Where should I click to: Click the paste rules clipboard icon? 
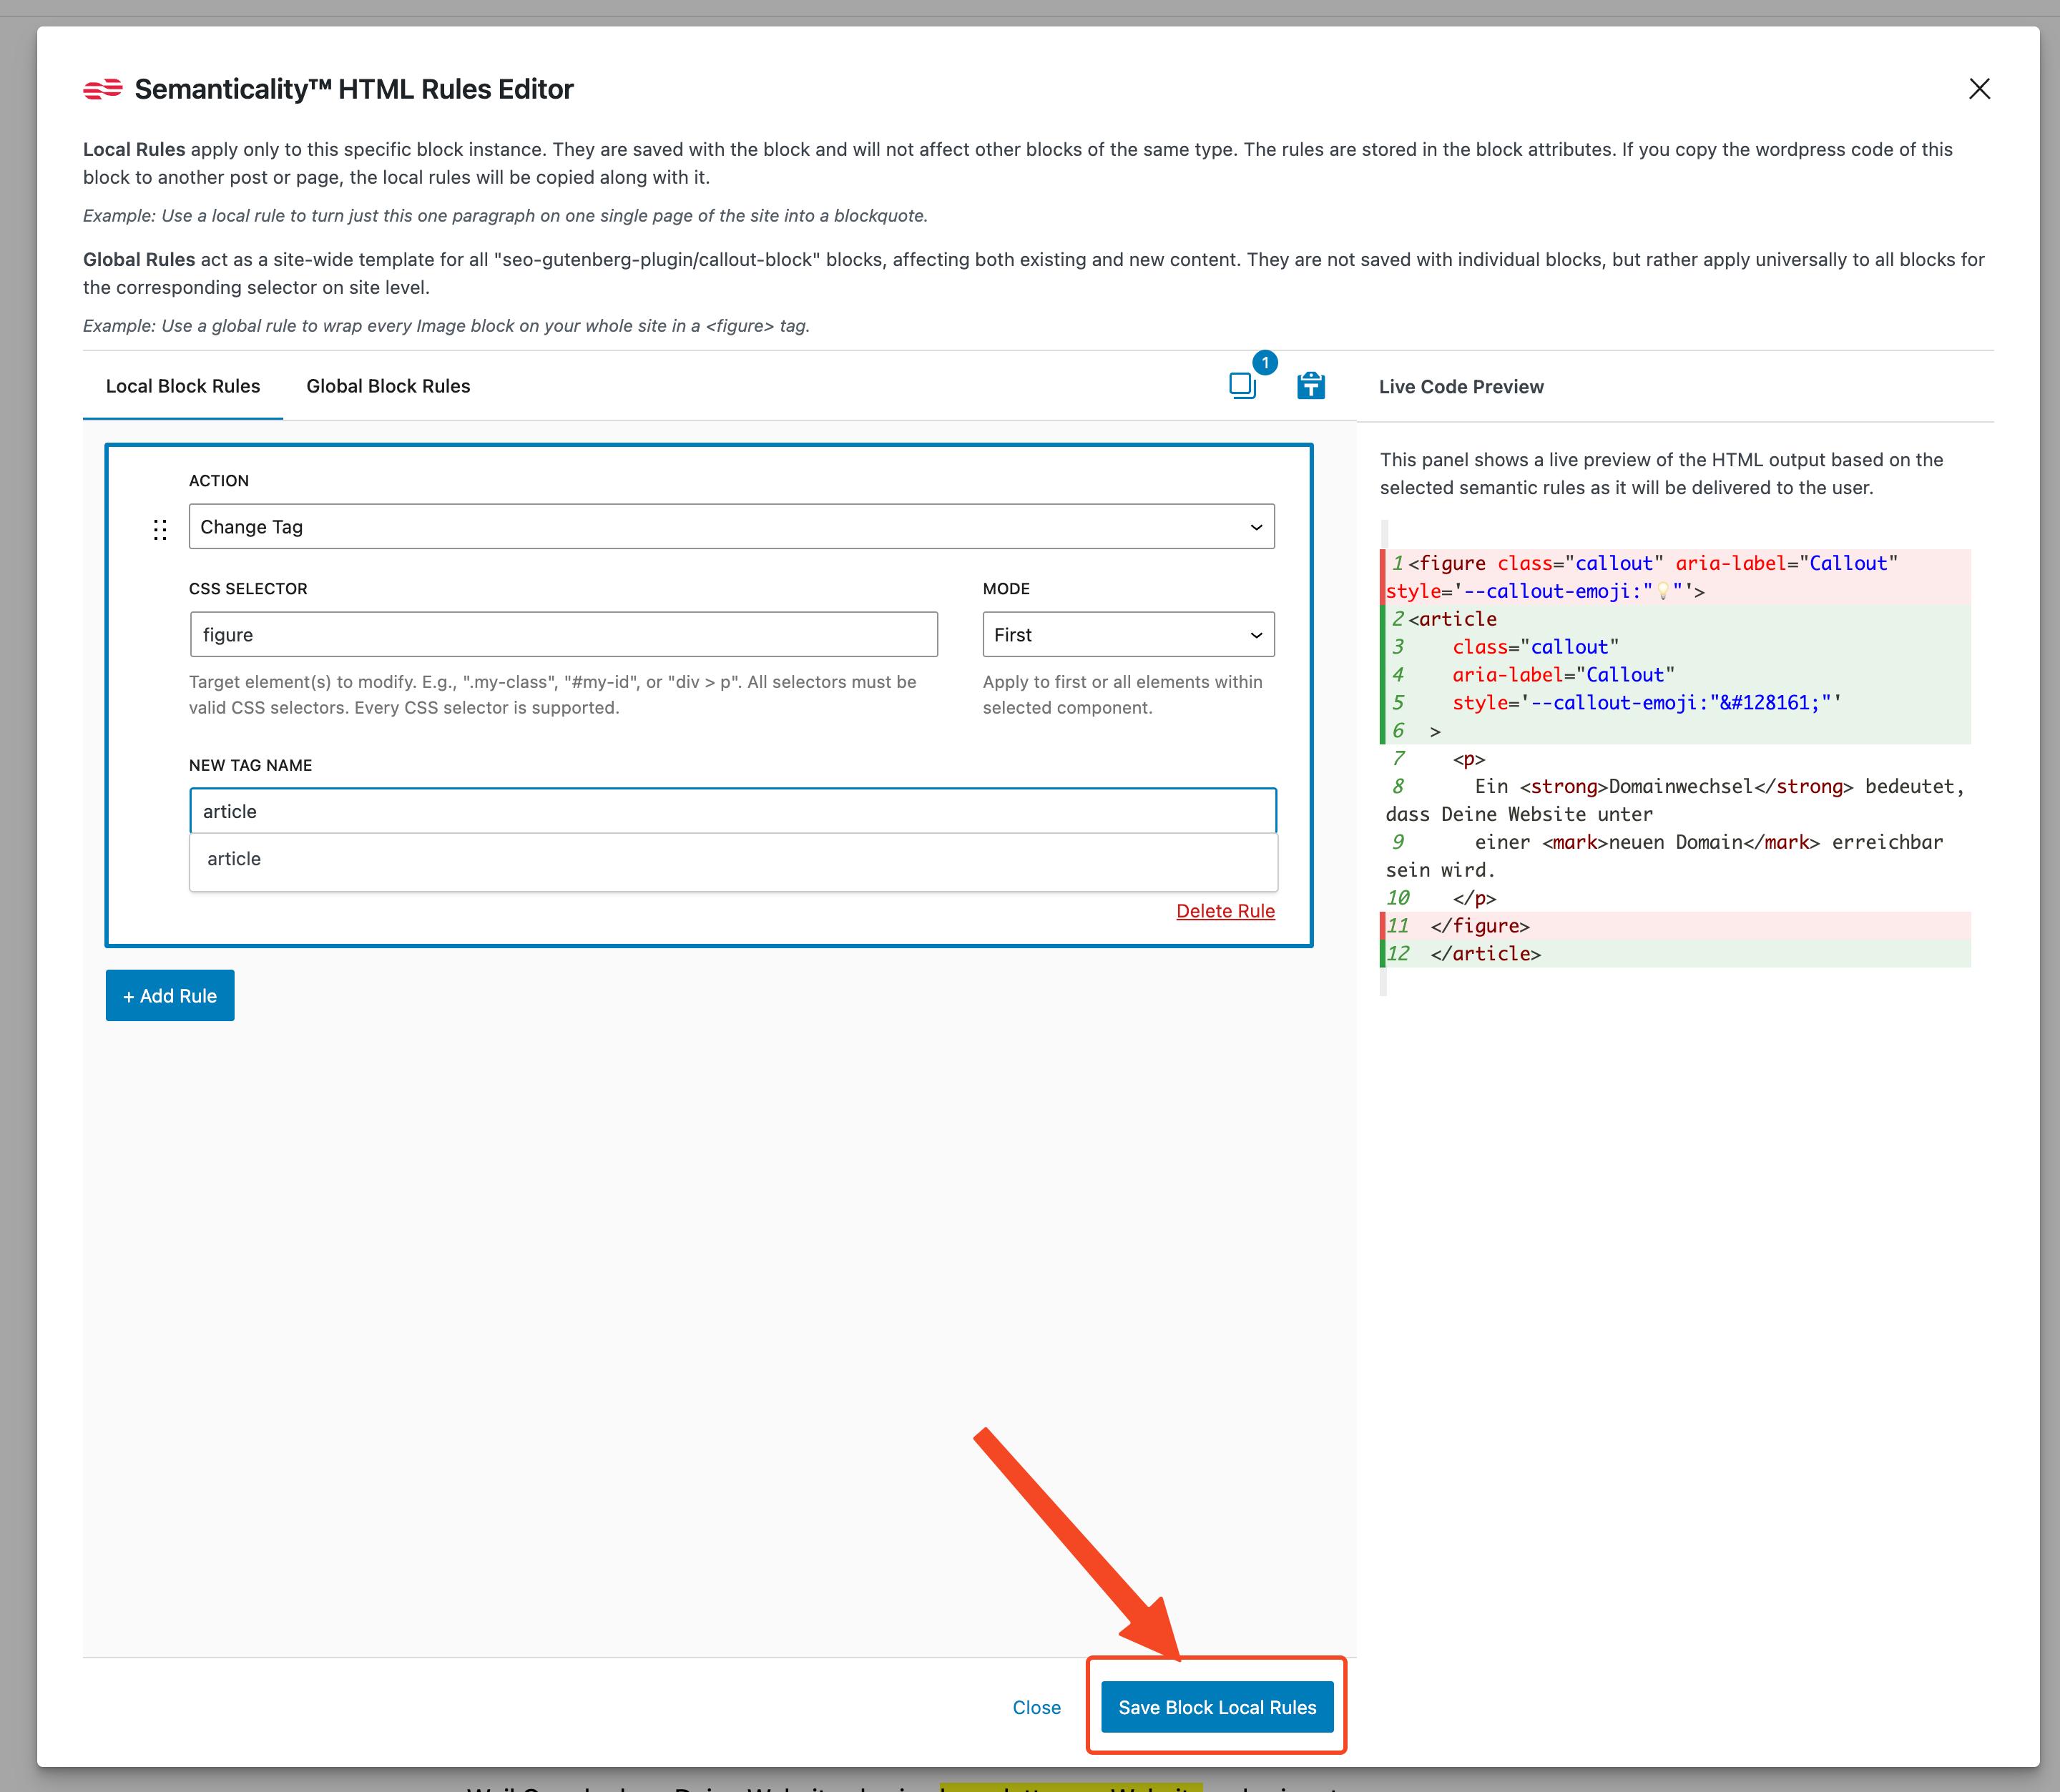coord(1310,386)
